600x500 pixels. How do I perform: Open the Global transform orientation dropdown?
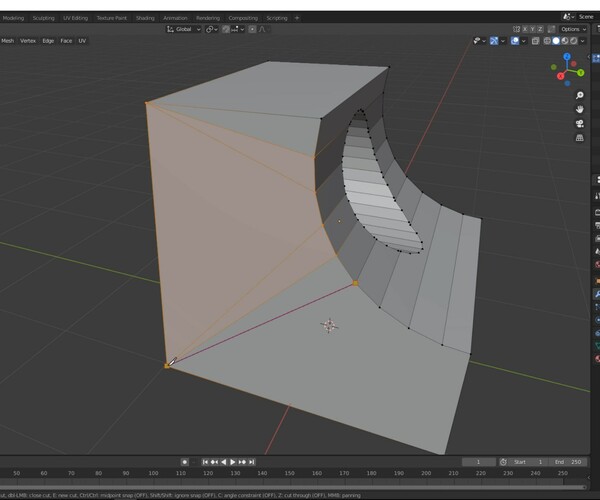[x=184, y=29]
